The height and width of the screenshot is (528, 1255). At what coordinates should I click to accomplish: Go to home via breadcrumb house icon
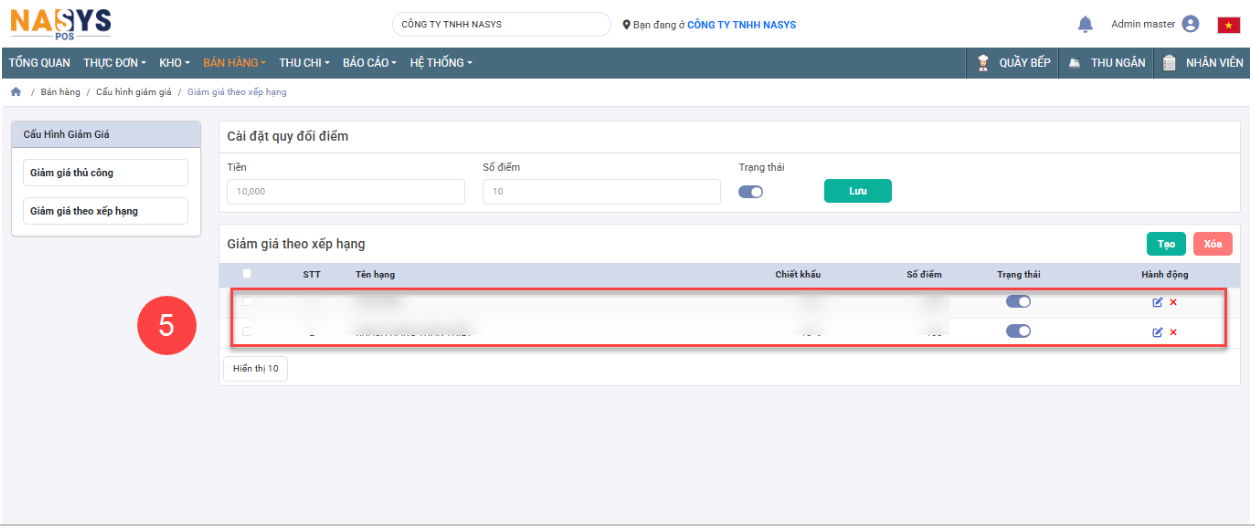click(16, 92)
